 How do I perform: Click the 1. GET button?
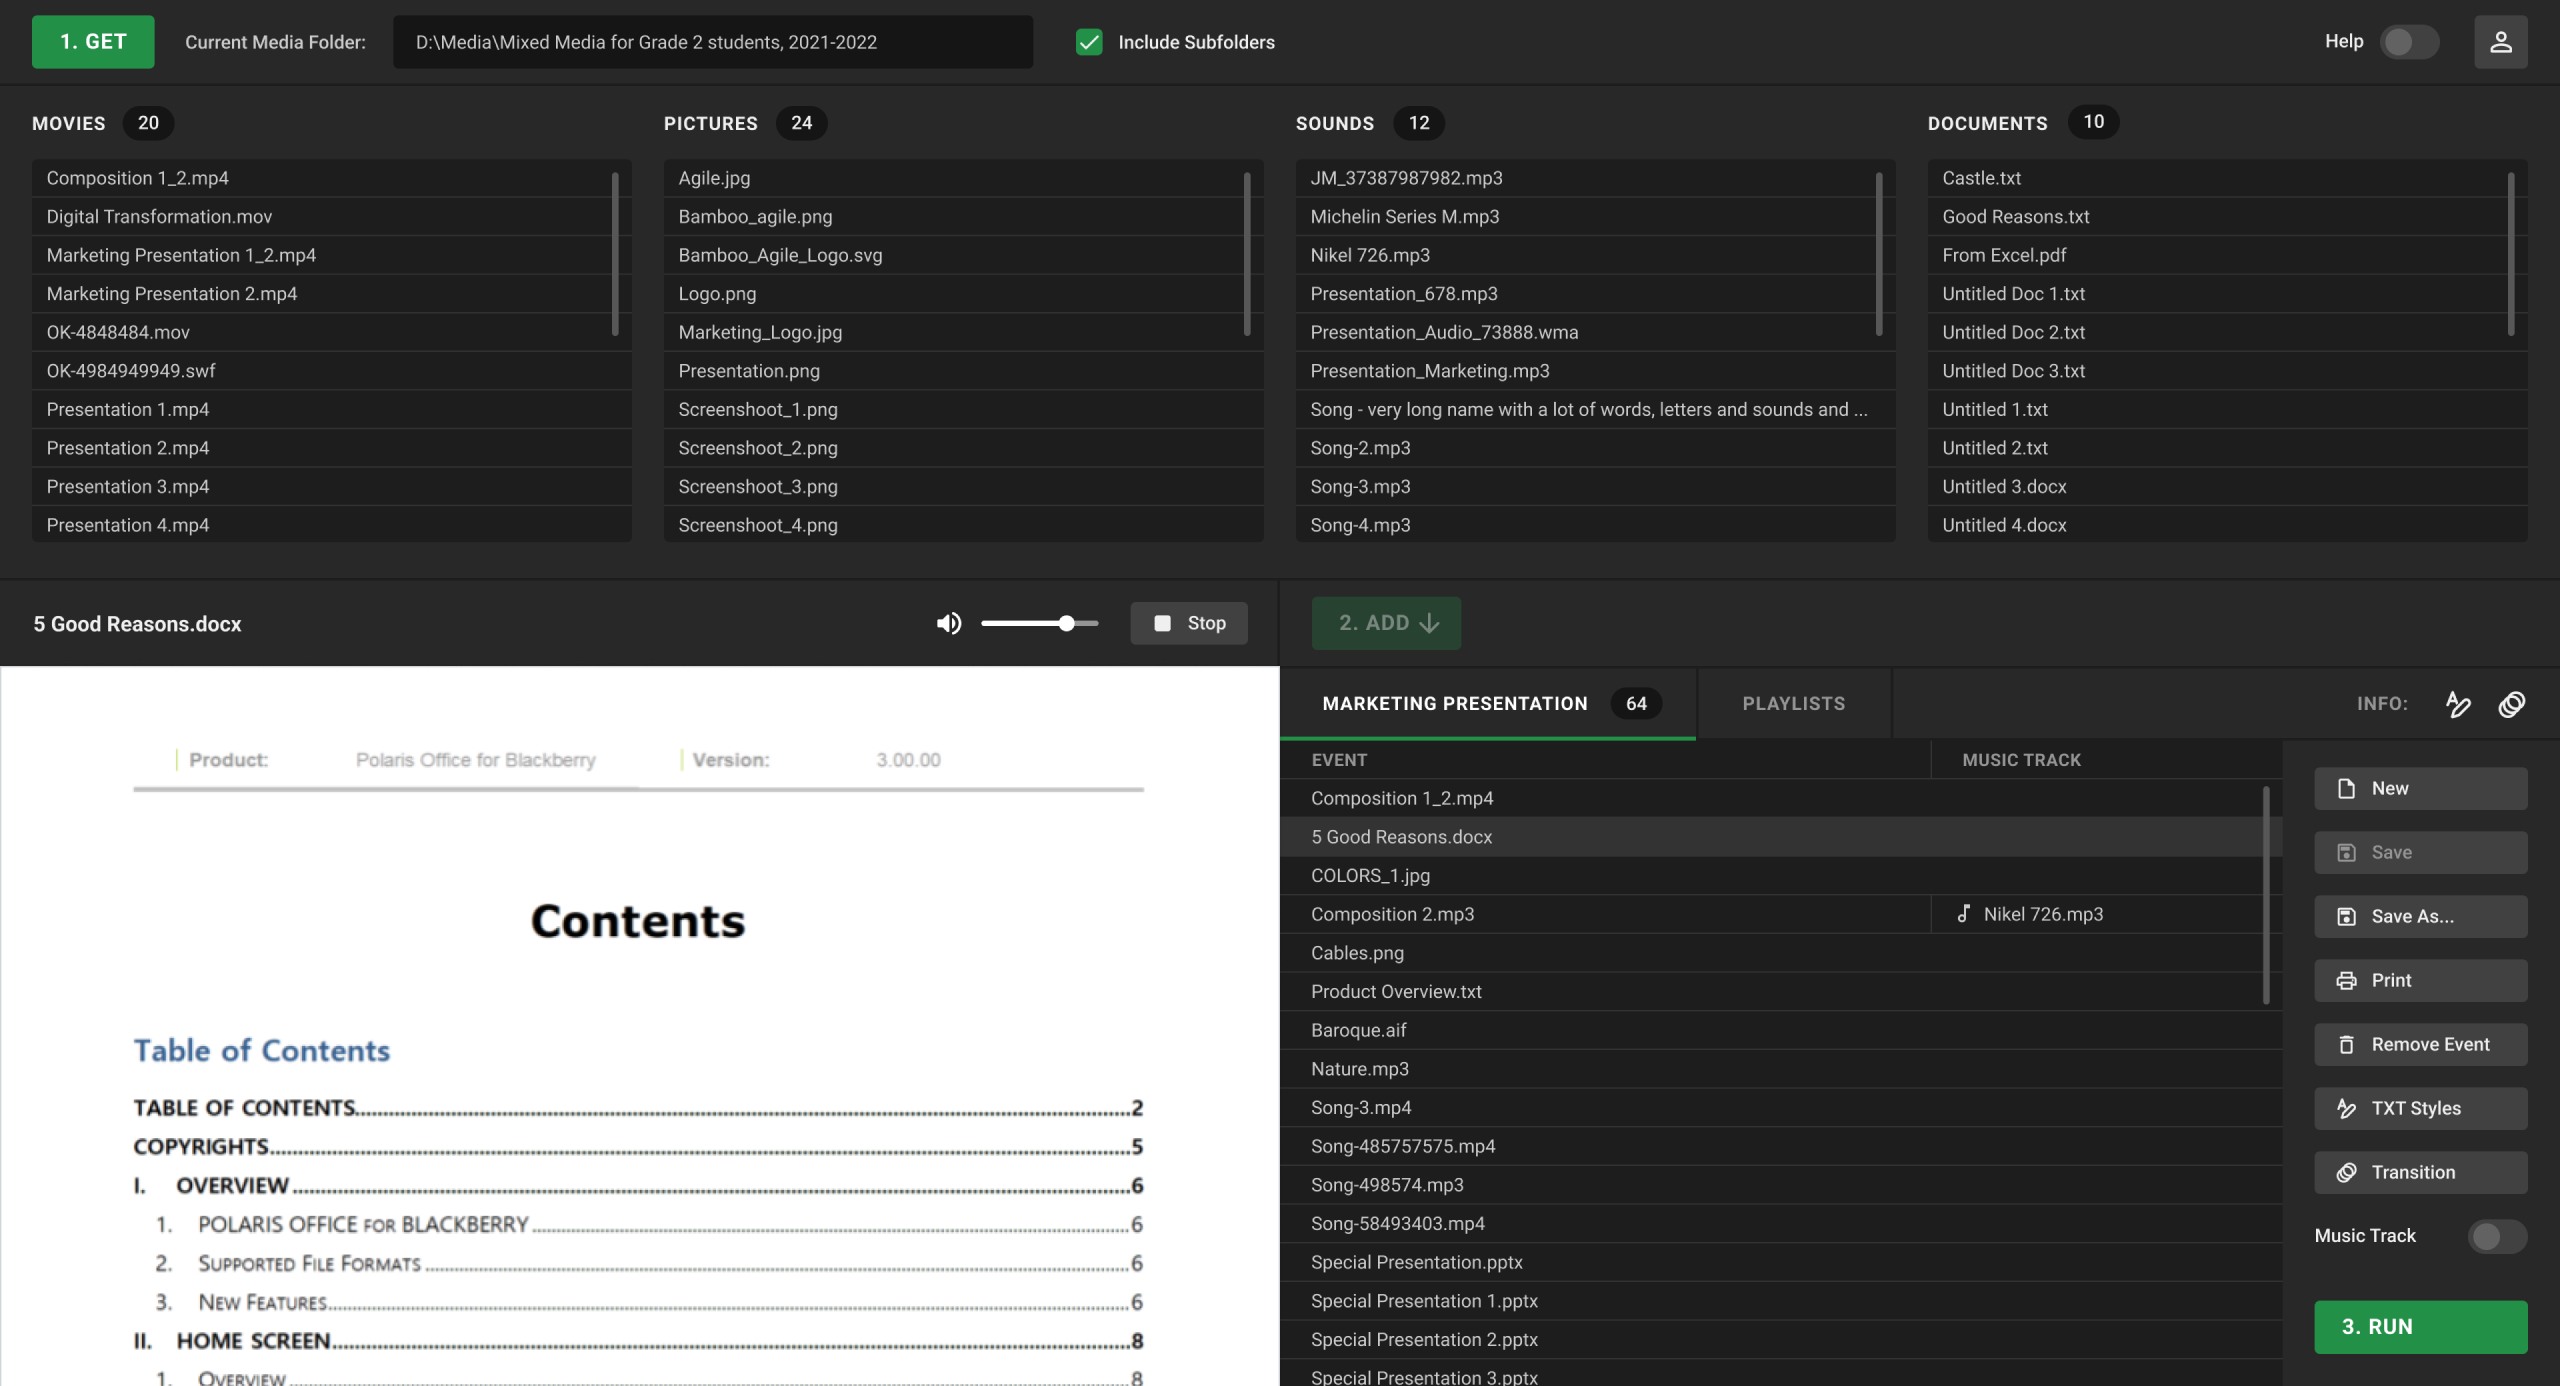coord(93,42)
